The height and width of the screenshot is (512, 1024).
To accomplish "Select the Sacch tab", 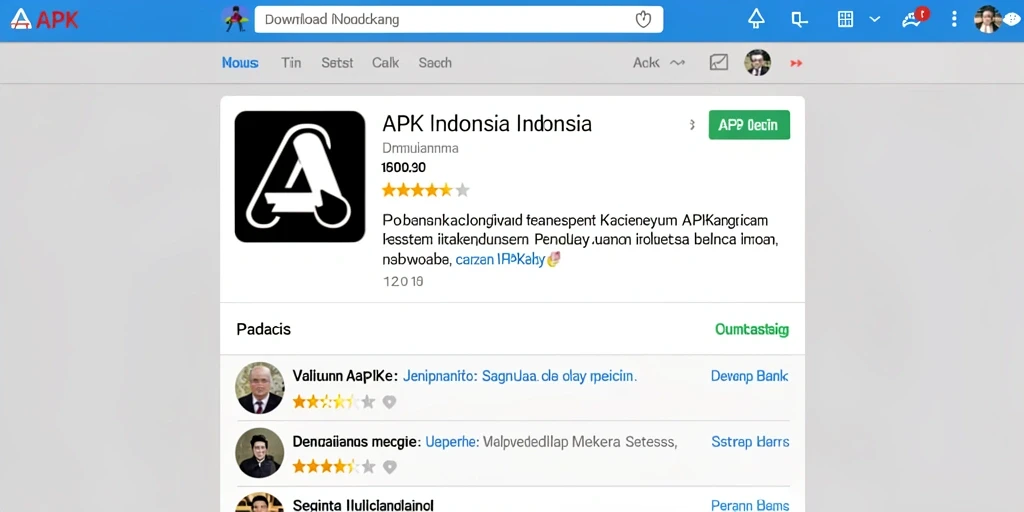I will click(x=435, y=63).
